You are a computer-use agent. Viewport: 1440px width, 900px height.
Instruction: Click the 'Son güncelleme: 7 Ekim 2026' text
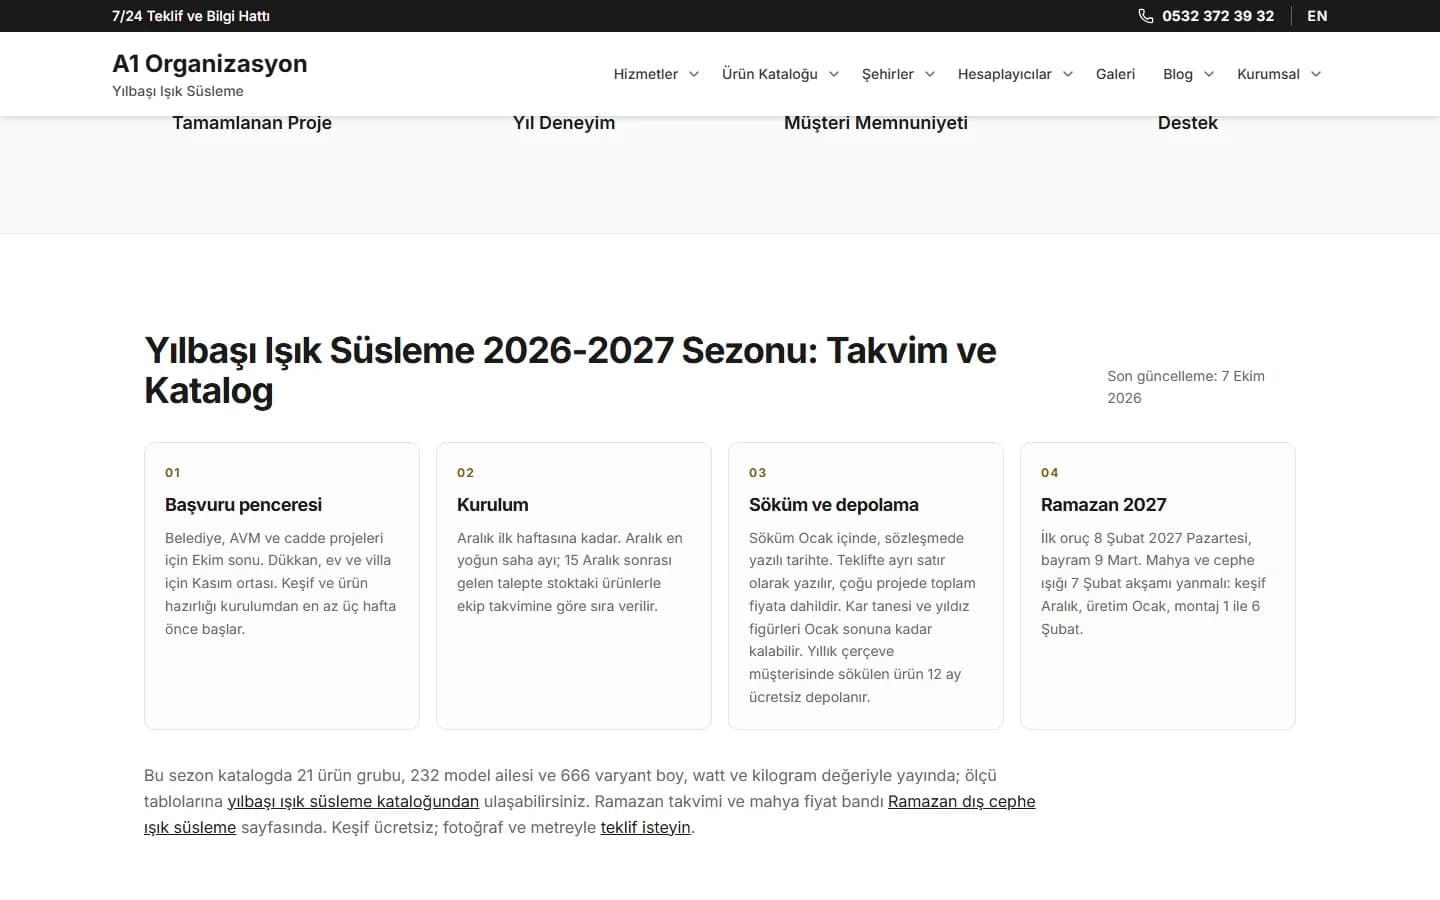click(1186, 387)
